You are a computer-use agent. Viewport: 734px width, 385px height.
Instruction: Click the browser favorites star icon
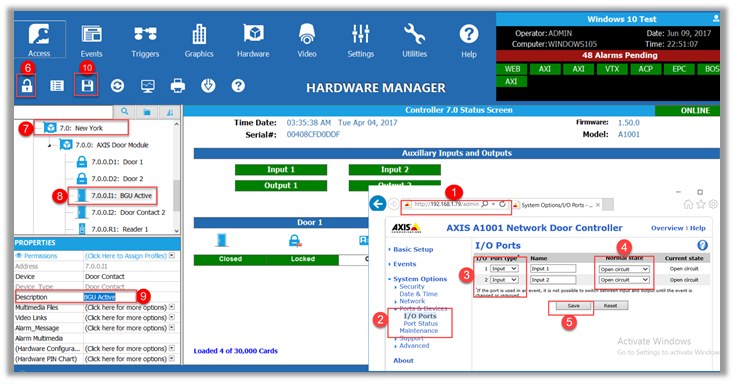click(701, 204)
